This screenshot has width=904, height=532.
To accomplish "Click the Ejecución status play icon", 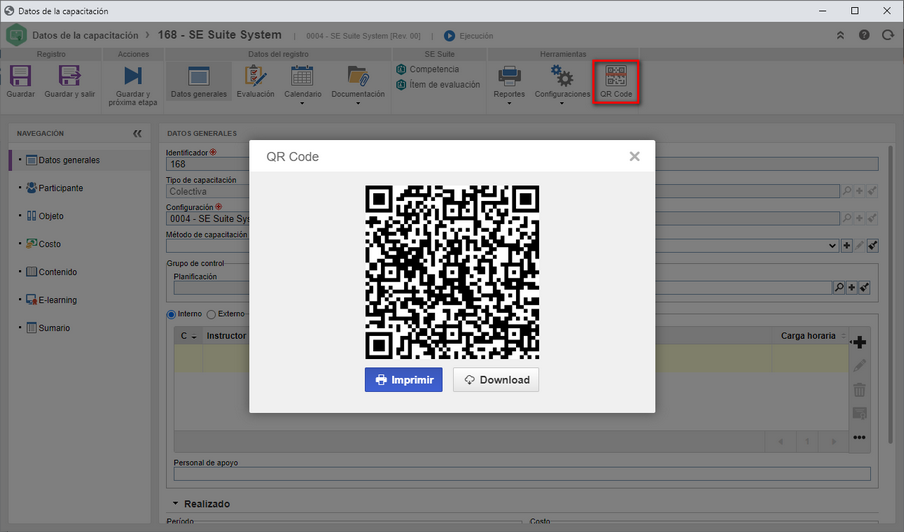I will pyautogui.click(x=449, y=36).
